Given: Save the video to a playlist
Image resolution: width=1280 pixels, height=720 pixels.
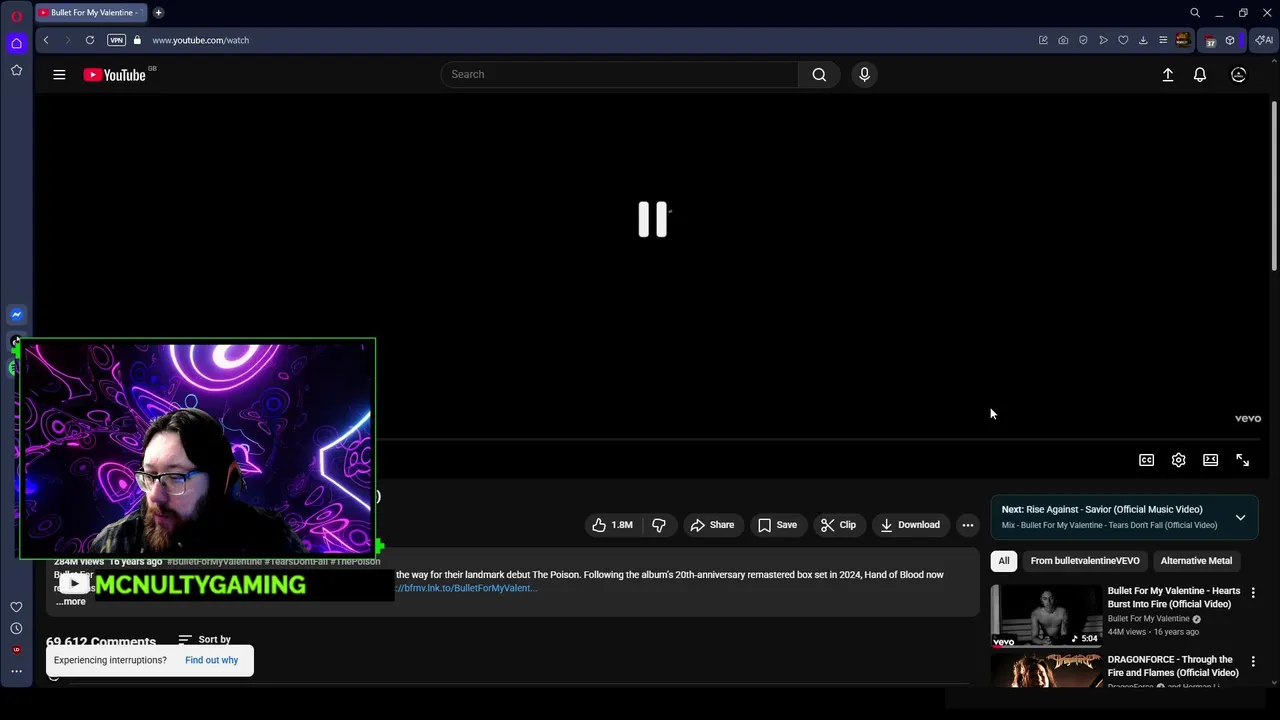Looking at the screenshot, I should click(778, 525).
